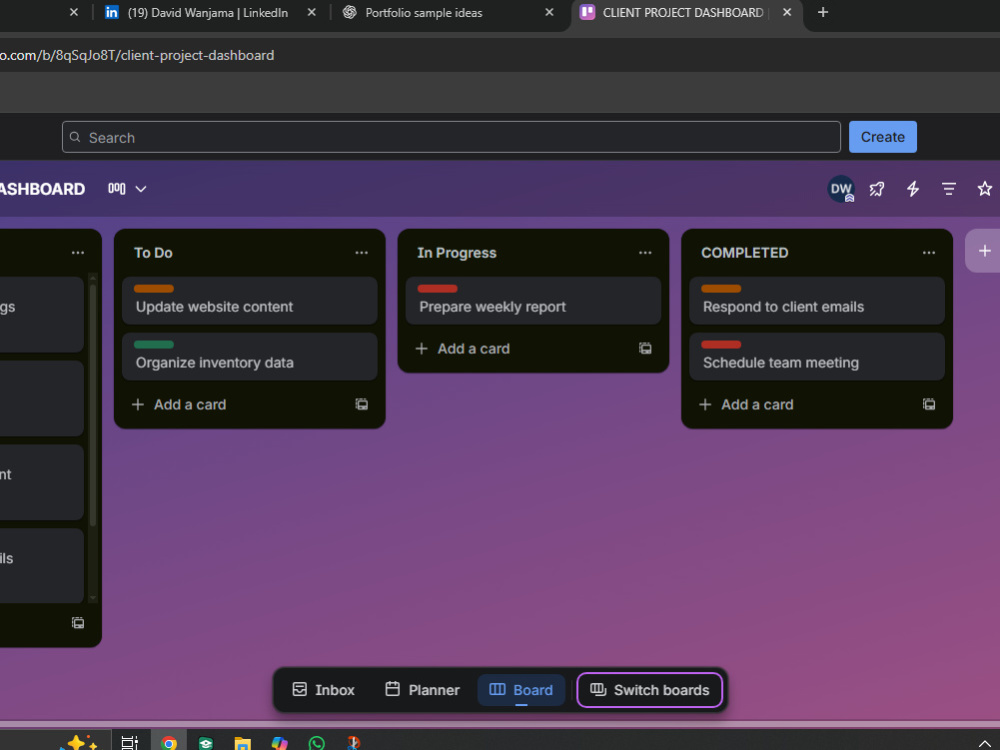Open the To Do list actions menu
The image size is (1000, 750).
[362, 253]
